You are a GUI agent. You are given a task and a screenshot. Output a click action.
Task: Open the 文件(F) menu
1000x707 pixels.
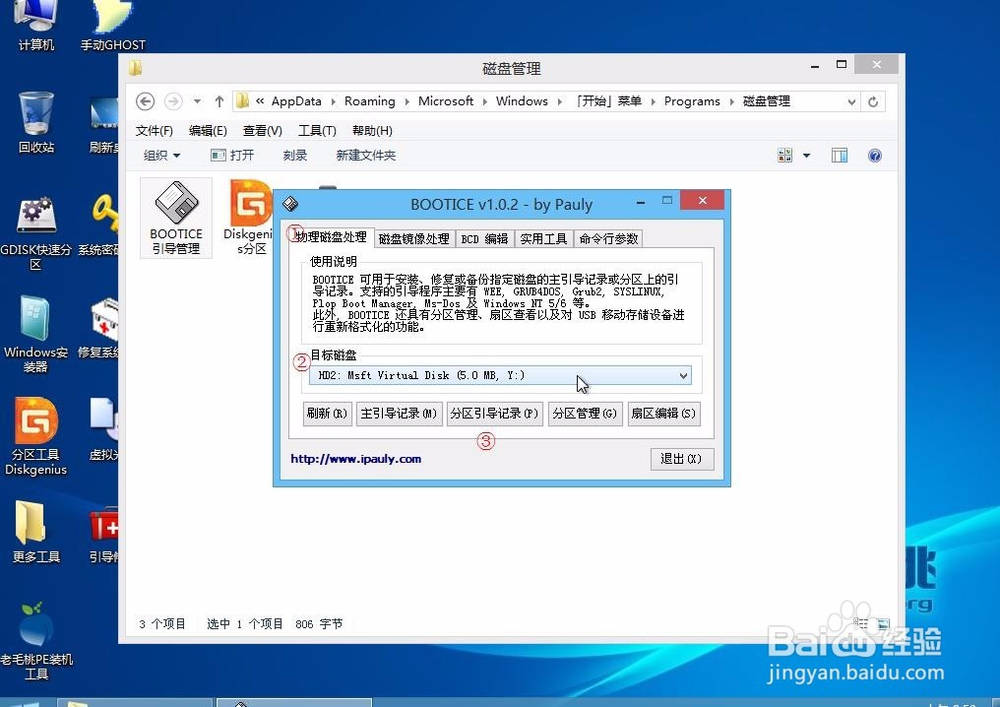click(154, 131)
